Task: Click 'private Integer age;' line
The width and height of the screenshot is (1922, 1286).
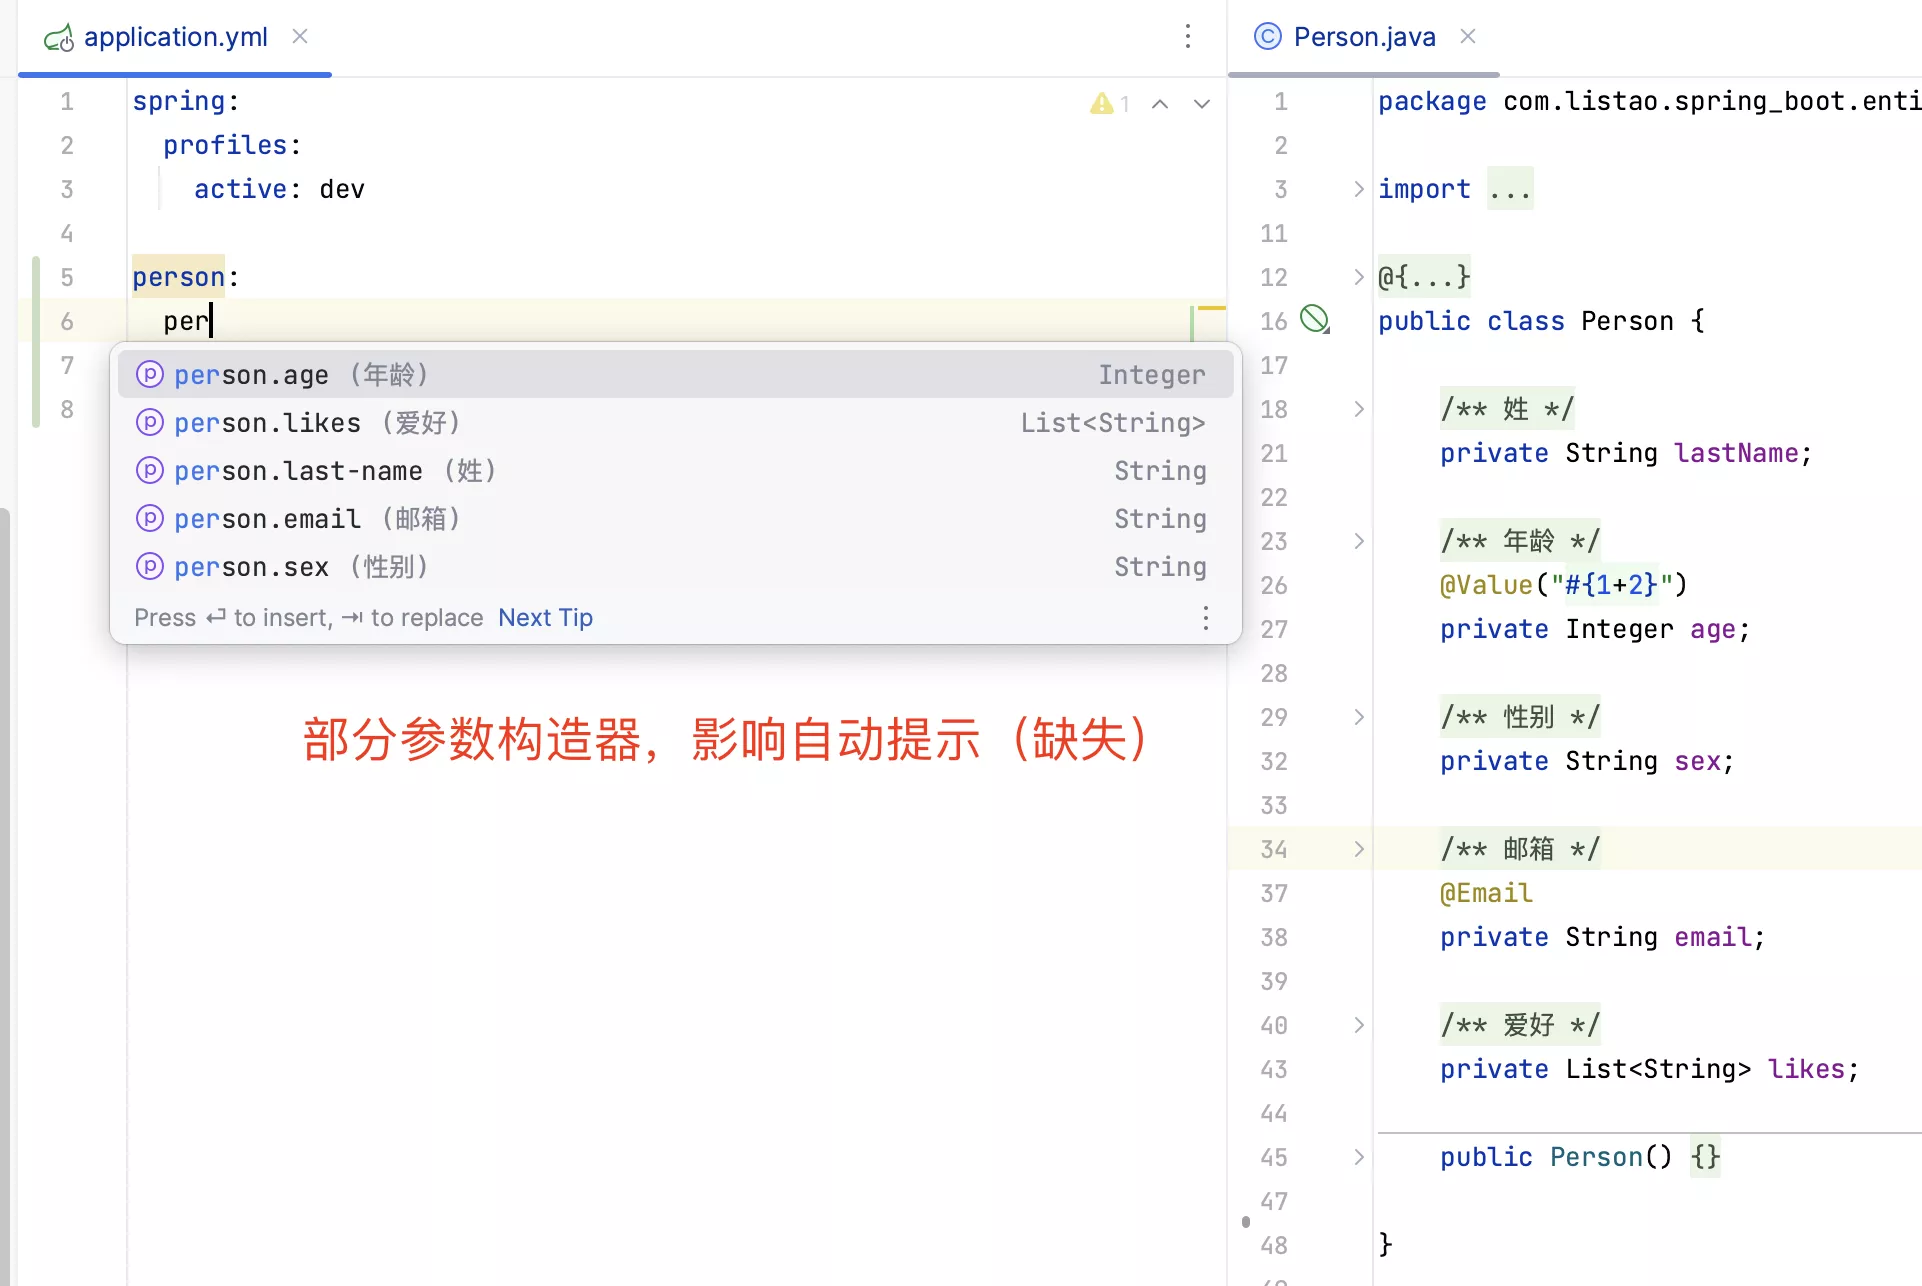Action: click(x=1595, y=629)
